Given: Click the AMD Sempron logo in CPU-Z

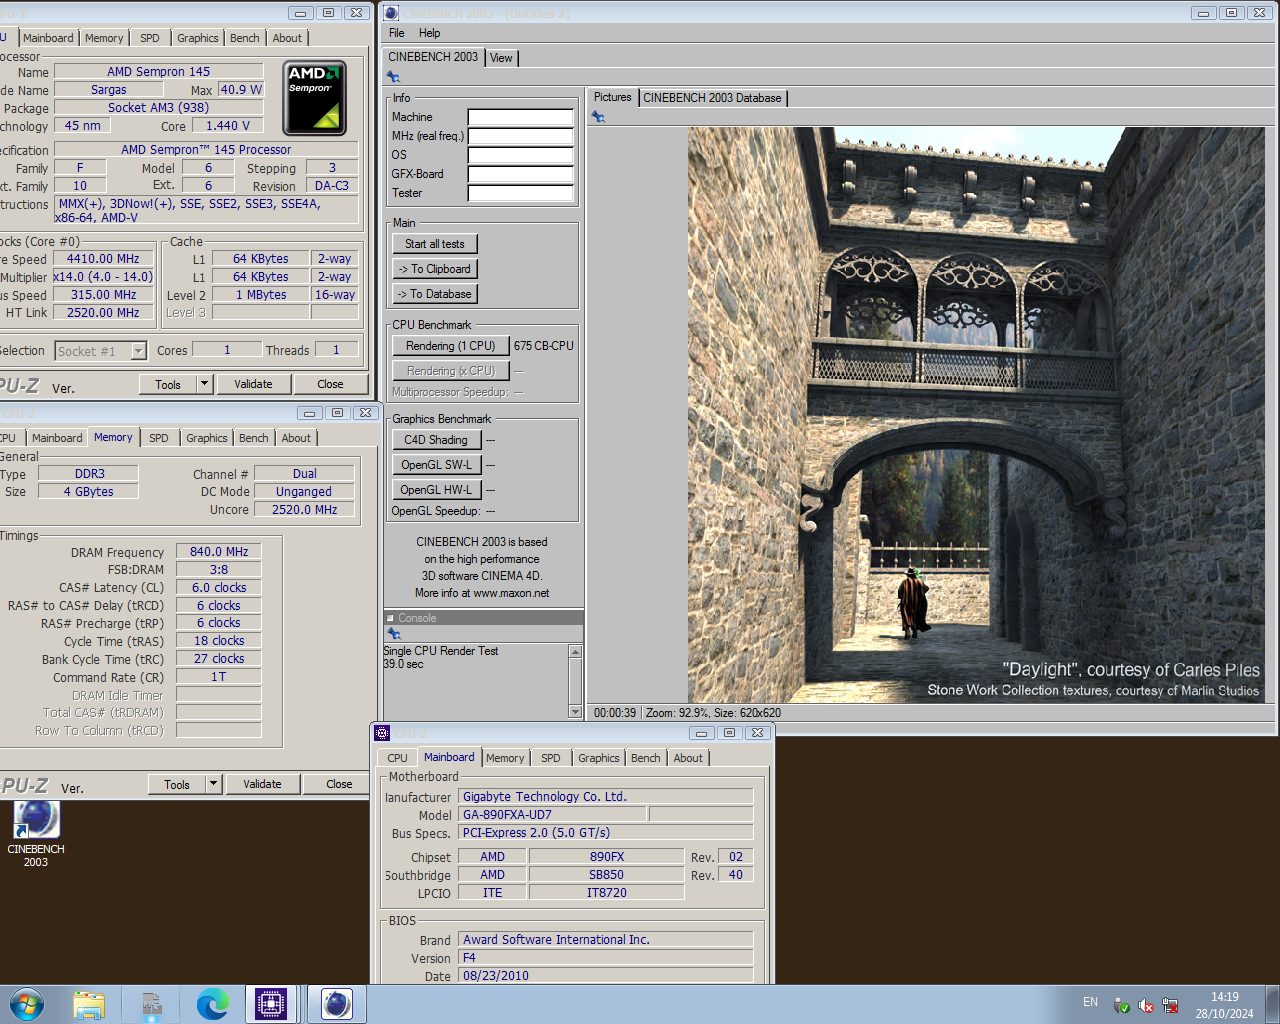Looking at the screenshot, I should [x=314, y=98].
